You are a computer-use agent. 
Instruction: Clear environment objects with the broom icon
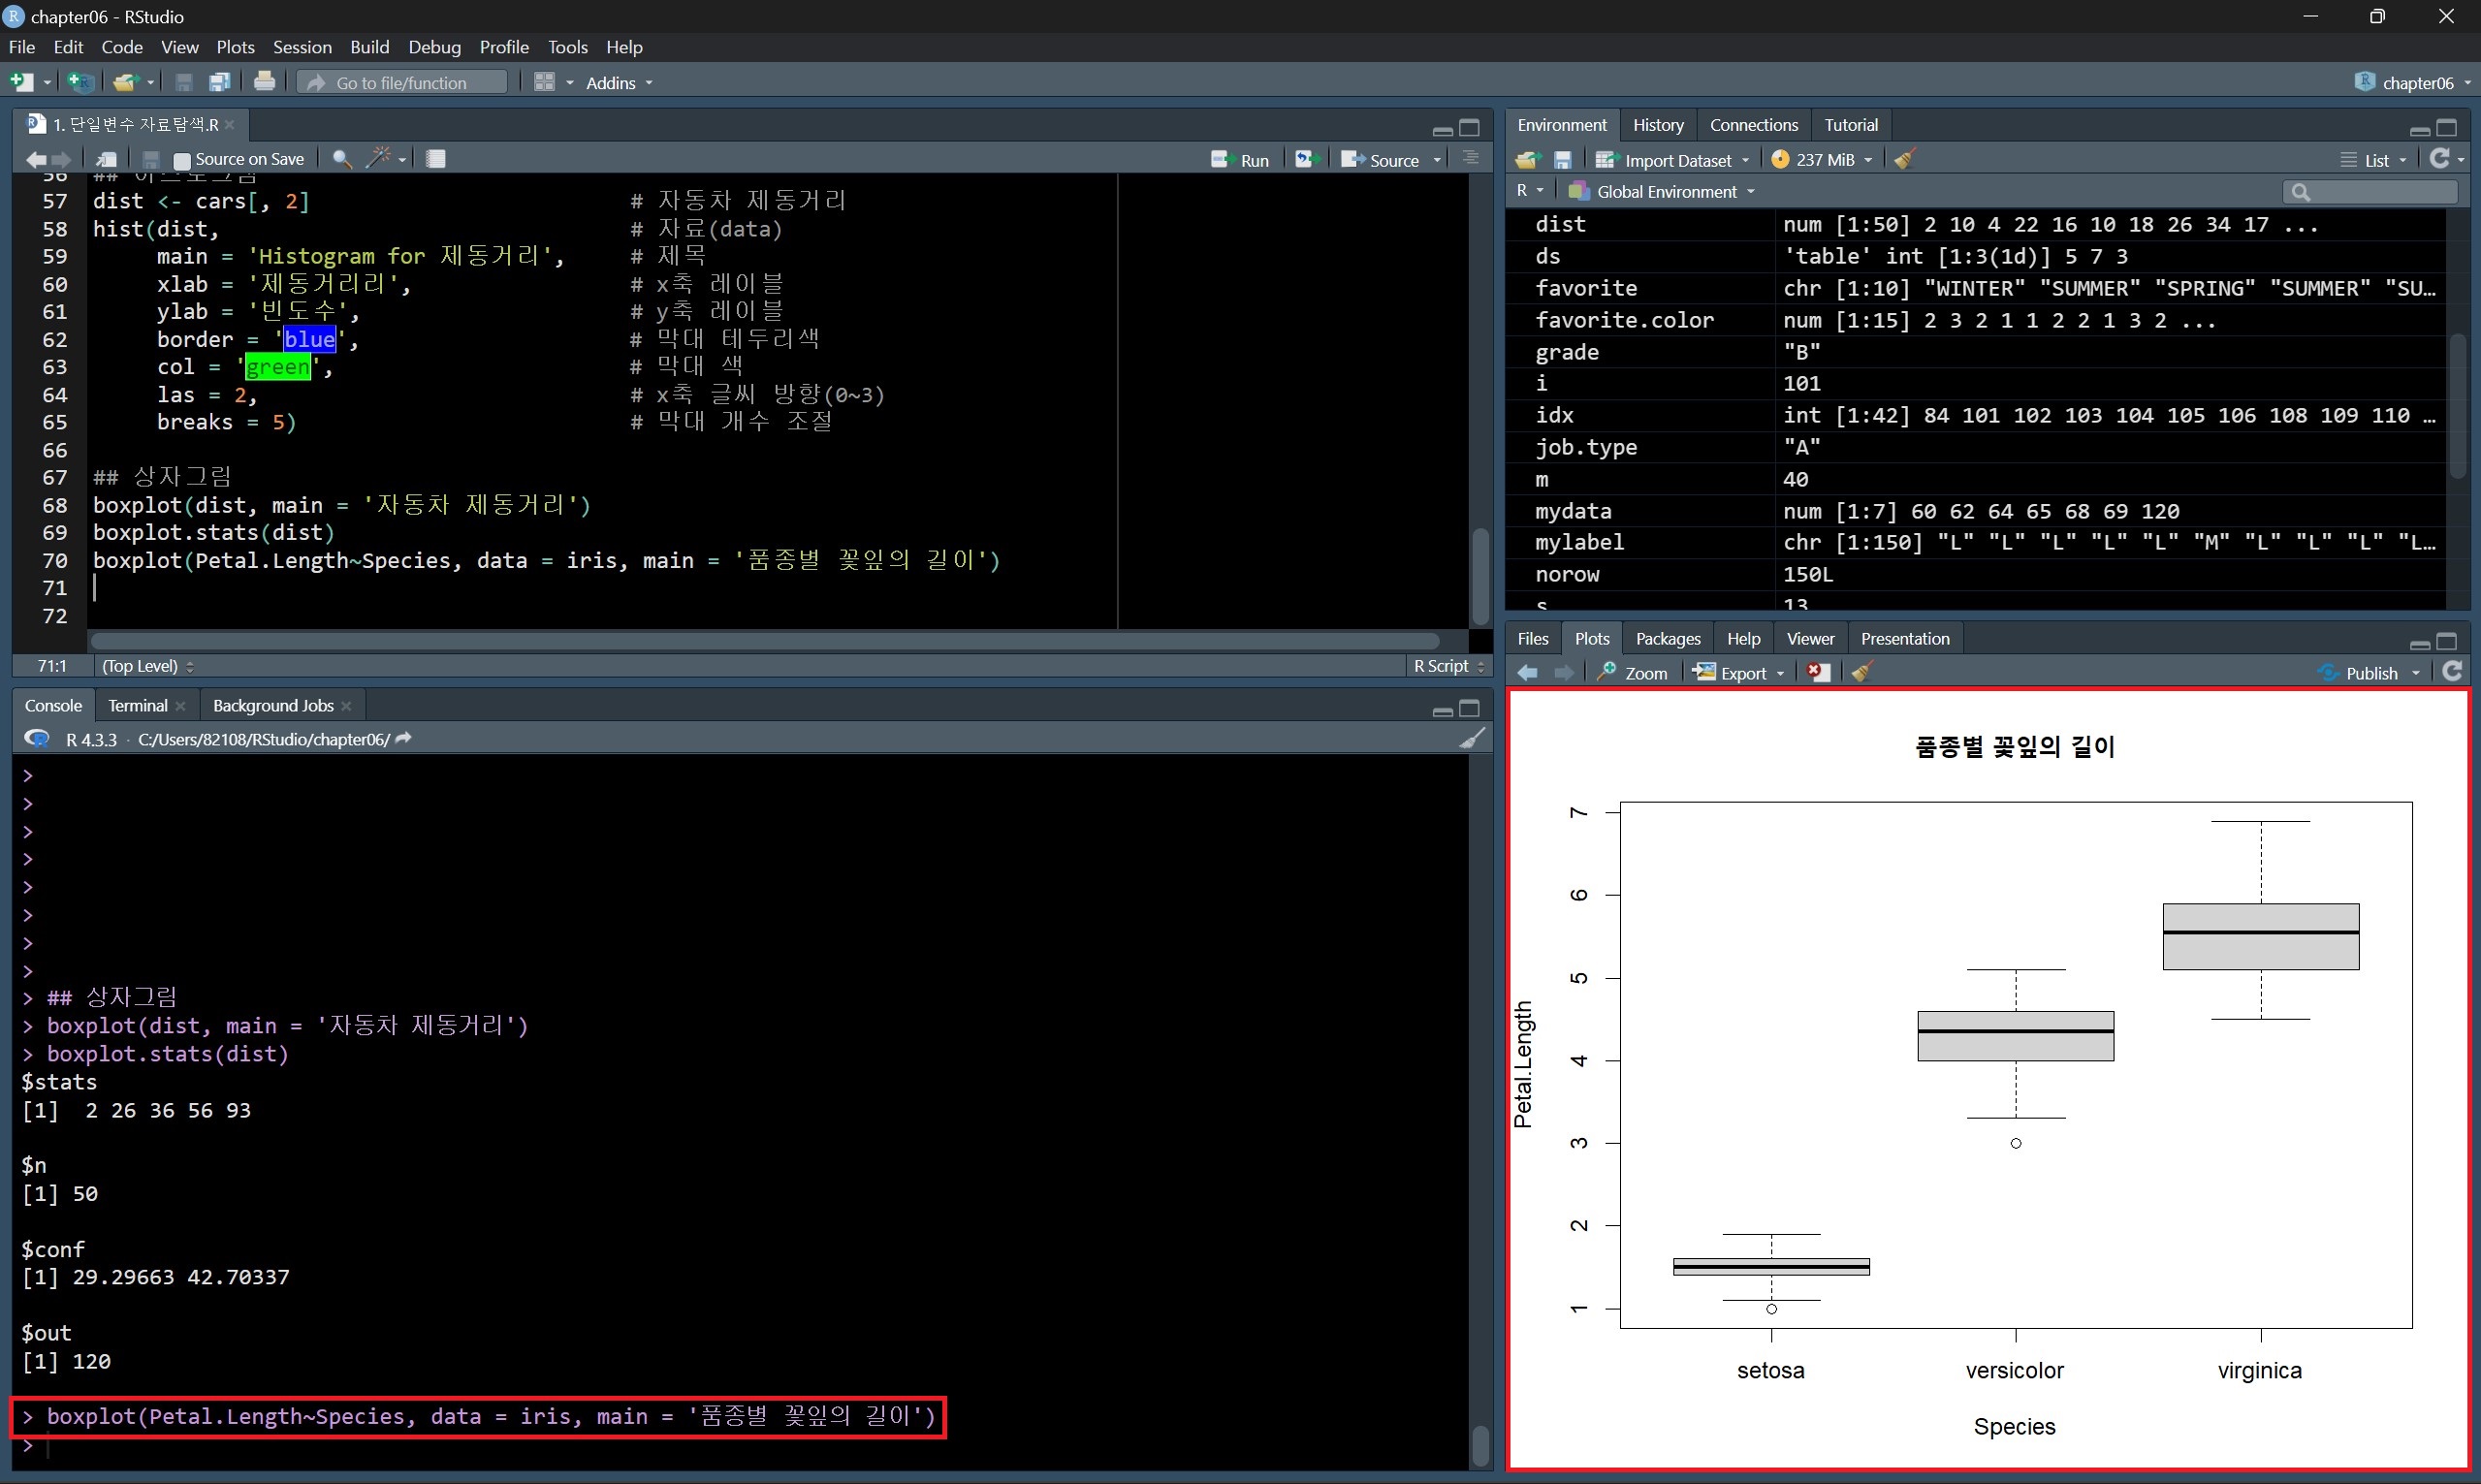tap(1904, 160)
